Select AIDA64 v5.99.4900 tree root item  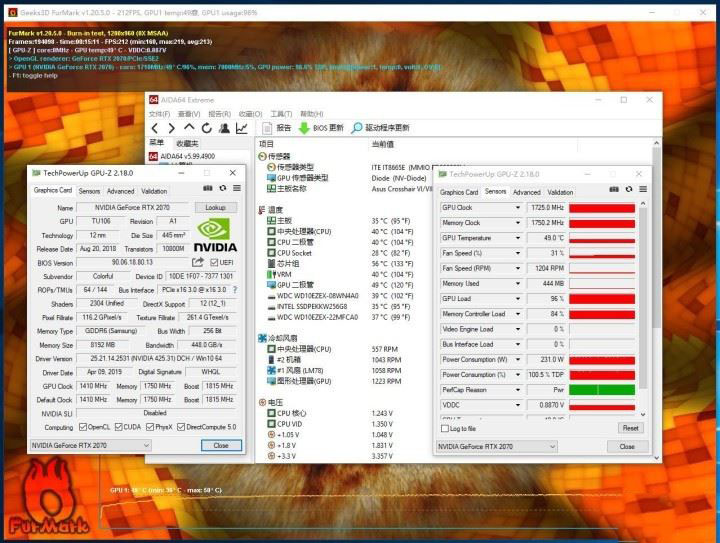point(182,157)
